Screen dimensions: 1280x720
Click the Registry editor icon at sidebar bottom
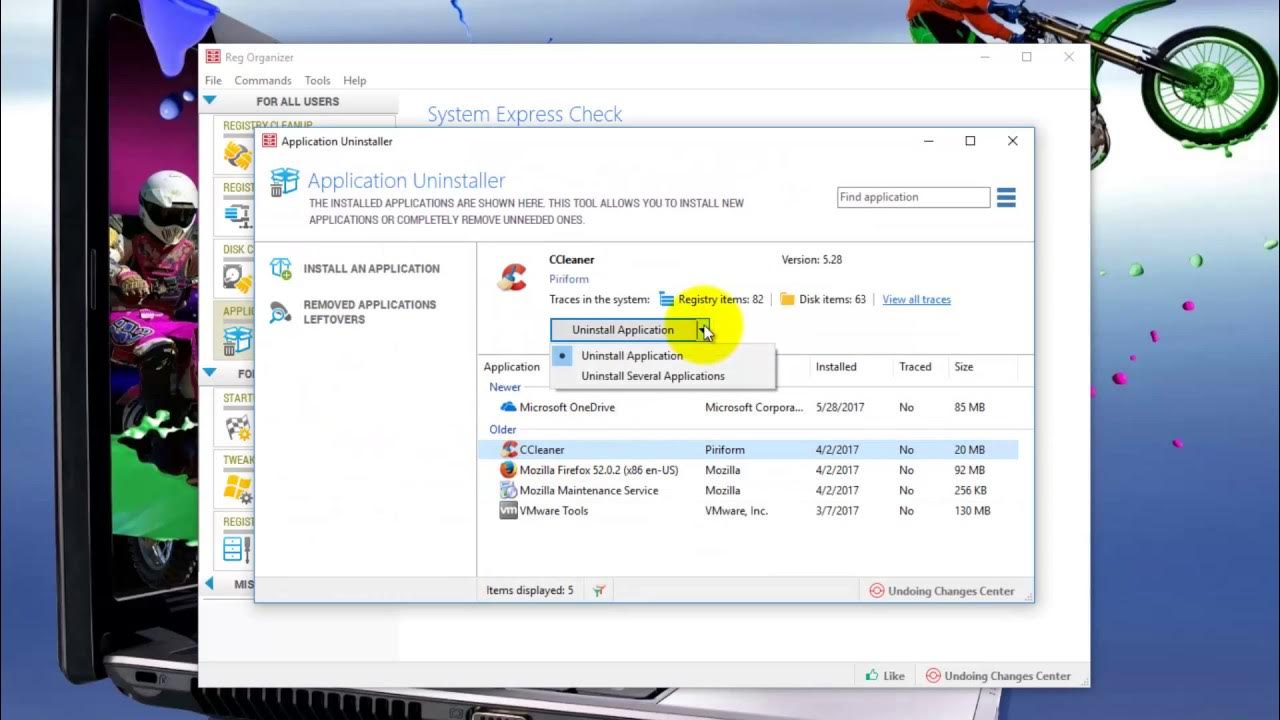point(237,549)
